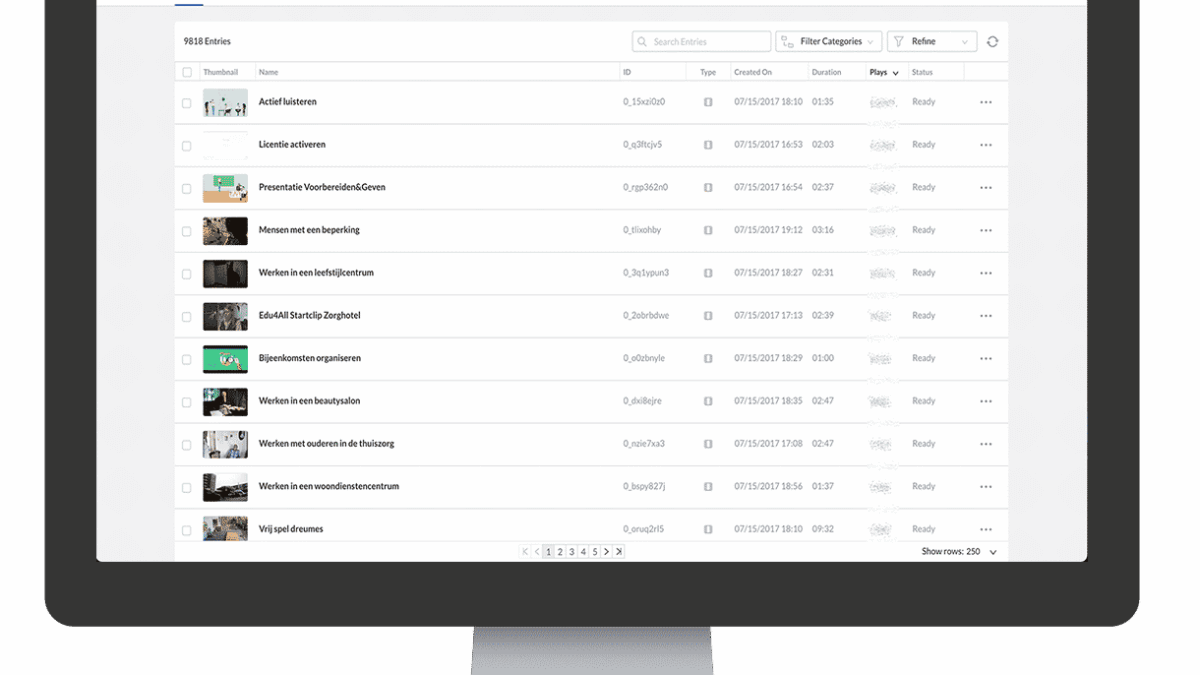Open more actions for Bijeenkomsten organiseren

click(986, 358)
